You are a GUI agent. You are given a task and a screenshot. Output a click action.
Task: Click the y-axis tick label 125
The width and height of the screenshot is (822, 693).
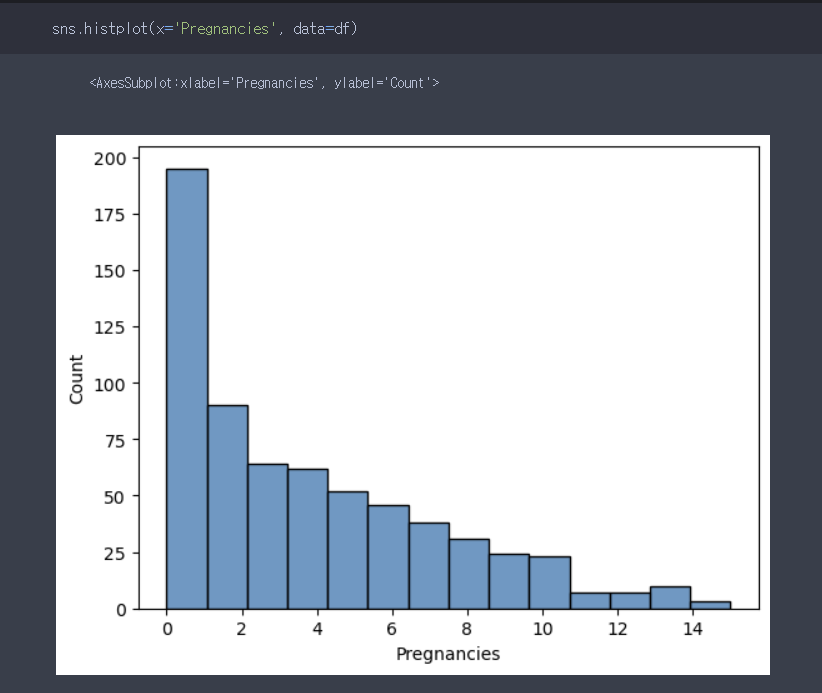(110, 328)
